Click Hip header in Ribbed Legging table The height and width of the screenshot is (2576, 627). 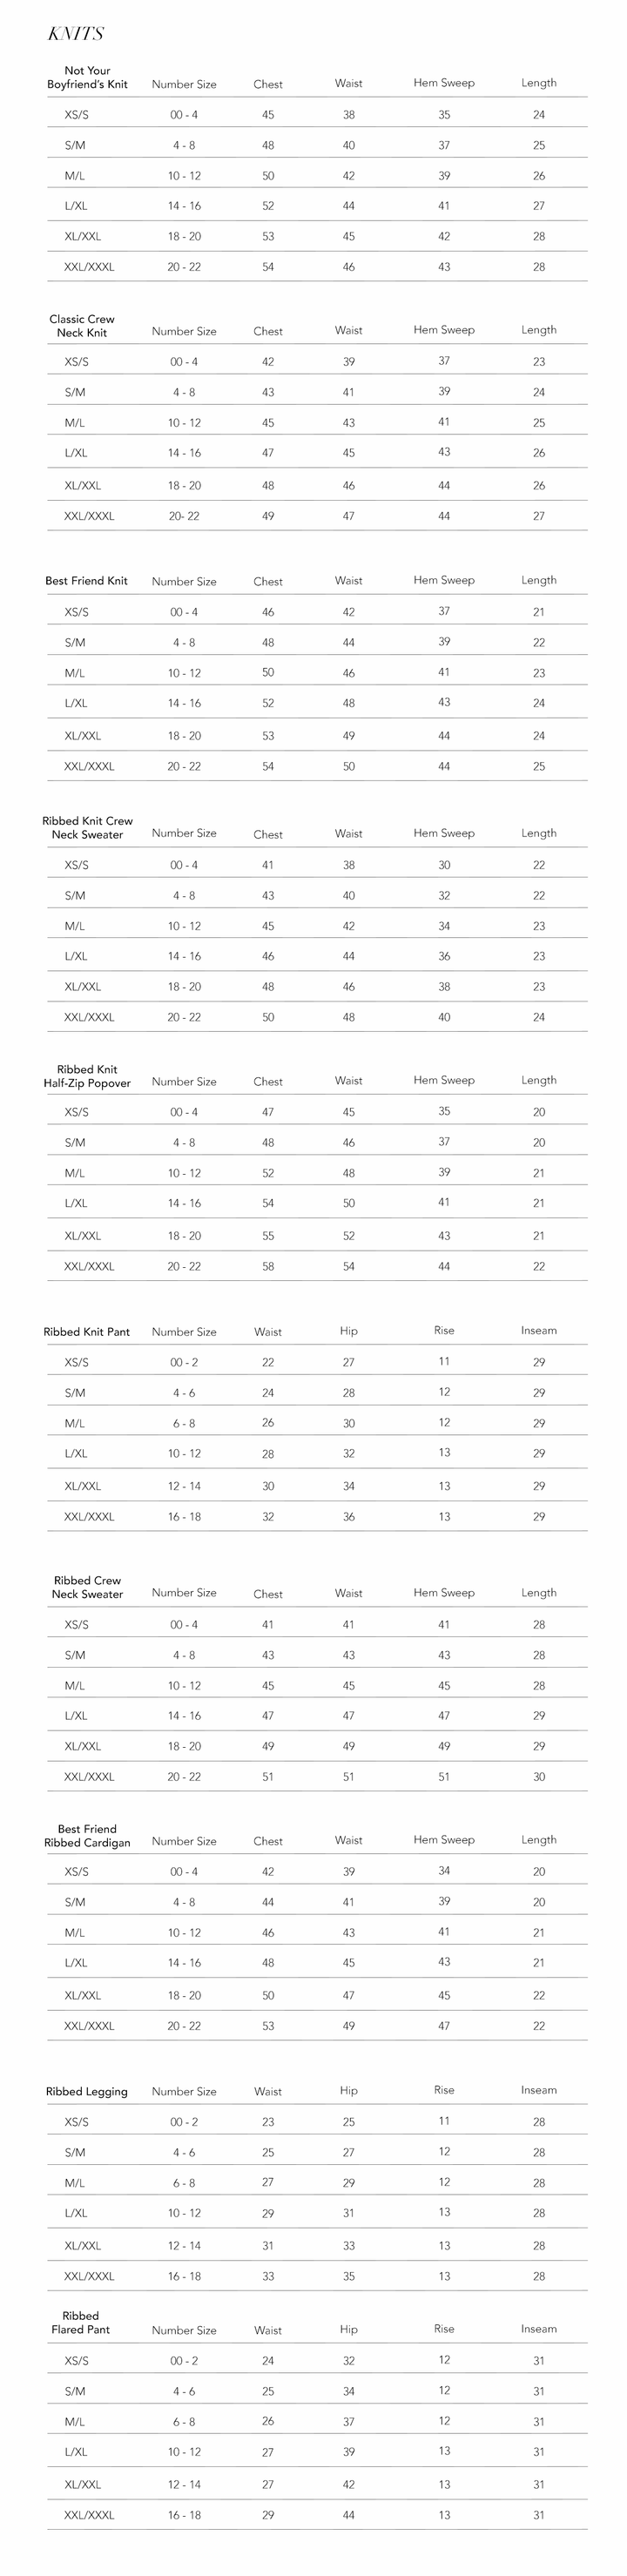(x=349, y=2090)
